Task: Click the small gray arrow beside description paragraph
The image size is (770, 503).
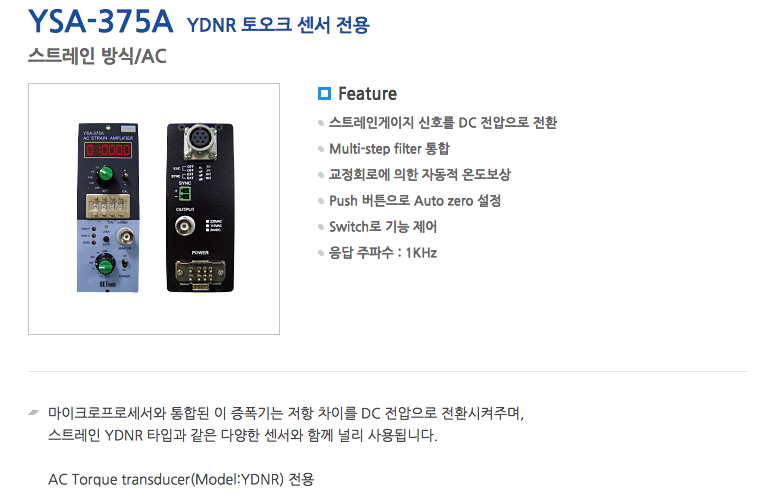Action: click(33, 412)
